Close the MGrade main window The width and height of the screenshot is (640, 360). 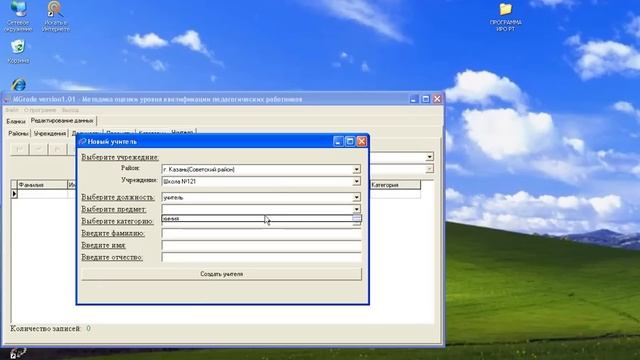(x=437, y=99)
